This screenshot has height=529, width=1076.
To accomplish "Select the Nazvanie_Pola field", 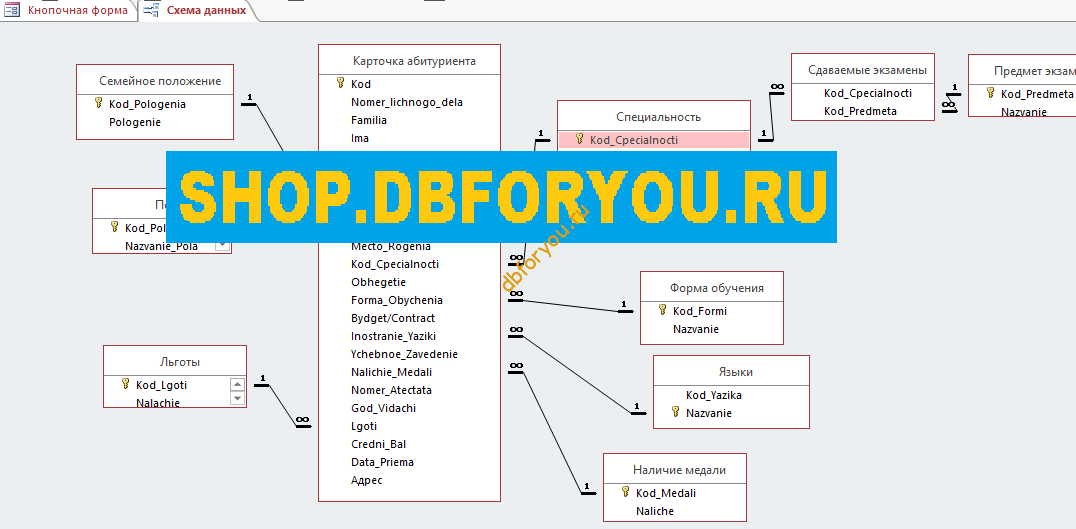I will [161, 246].
